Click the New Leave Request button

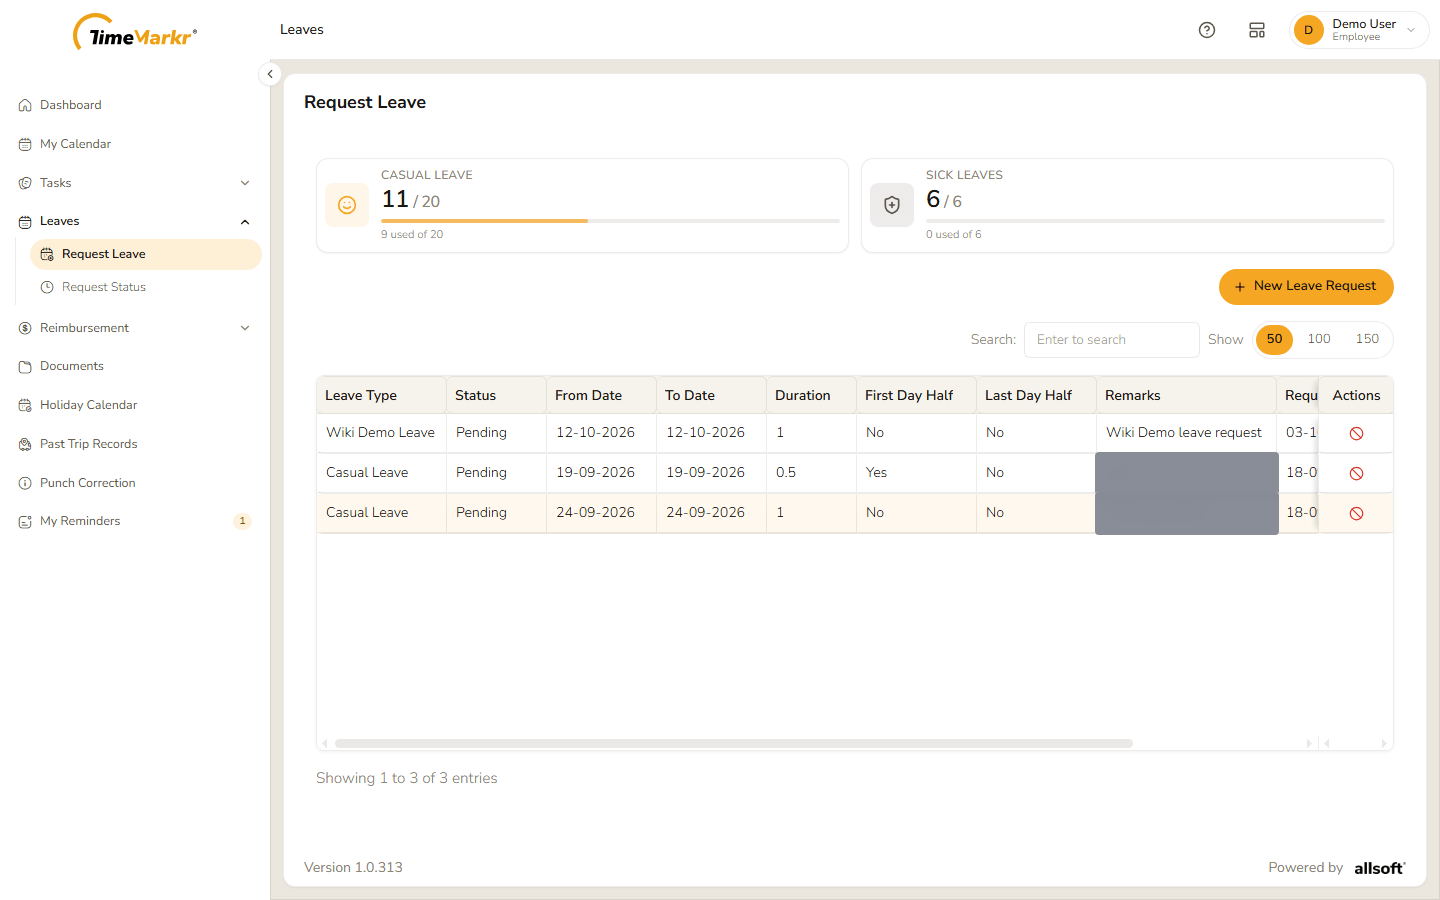point(1306,286)
